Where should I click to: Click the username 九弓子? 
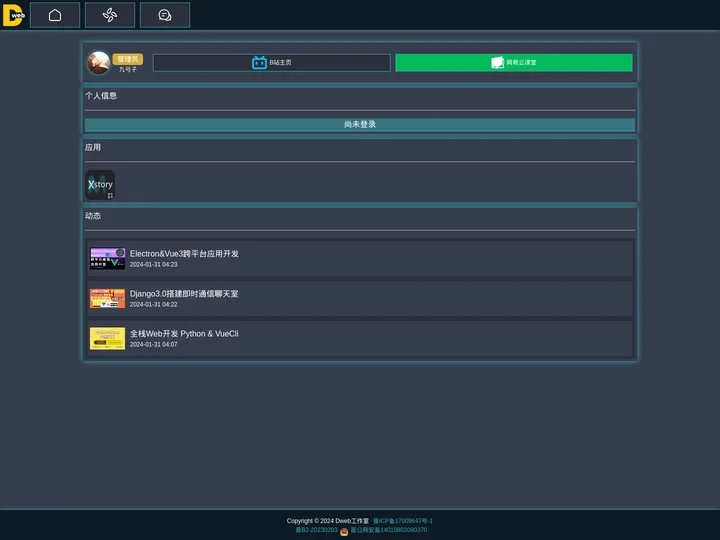coord(128,69)
